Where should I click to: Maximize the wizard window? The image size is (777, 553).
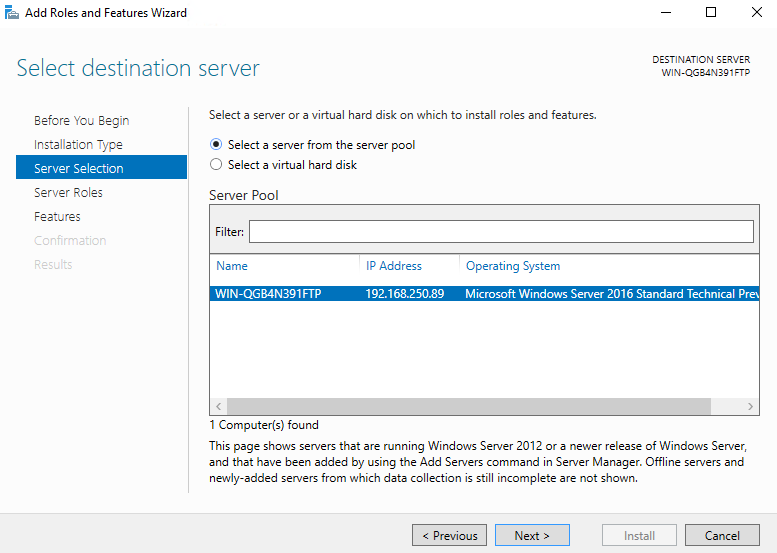pyautogui.click(x=711, y=12)
